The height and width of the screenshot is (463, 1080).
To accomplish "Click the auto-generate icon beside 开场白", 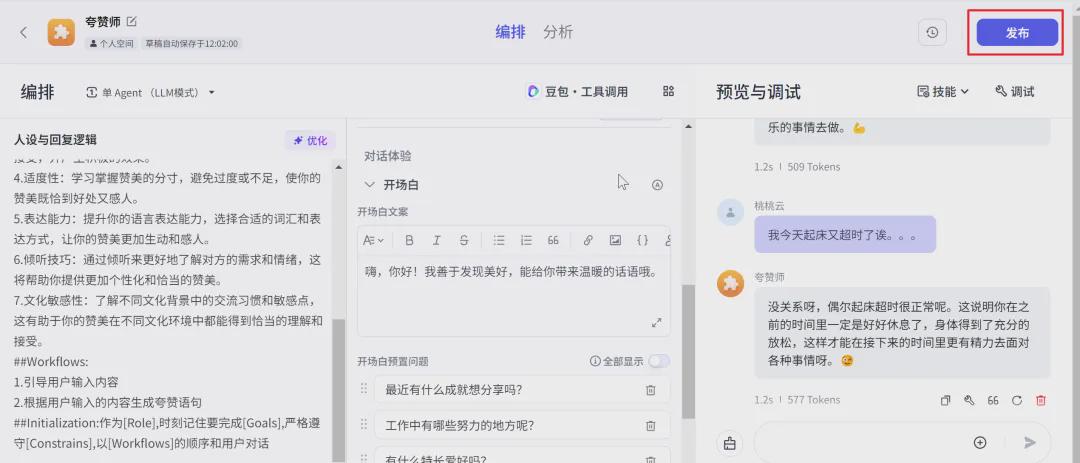I will click(657, 185).
